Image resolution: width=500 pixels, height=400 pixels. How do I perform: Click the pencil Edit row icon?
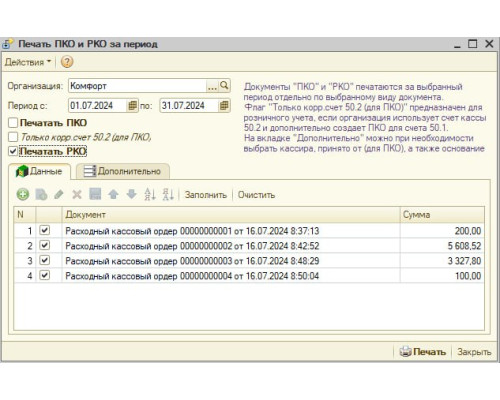pos(59,194)
